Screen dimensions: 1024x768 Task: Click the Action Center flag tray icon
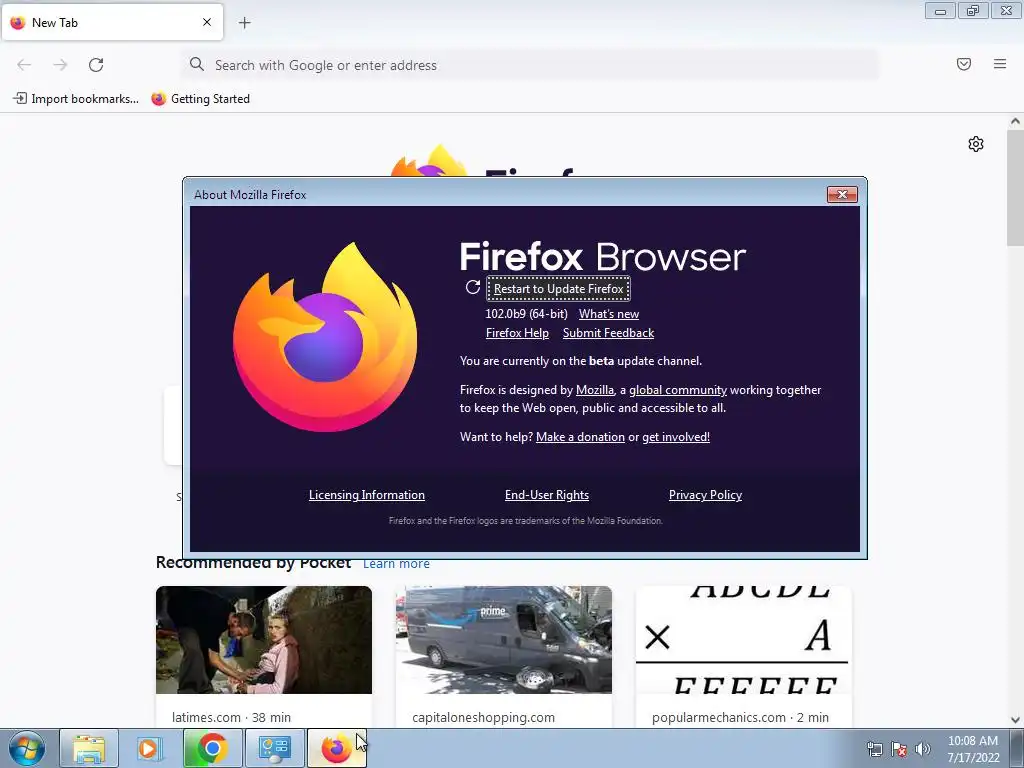pyautogui.click(x=899, y=749)
